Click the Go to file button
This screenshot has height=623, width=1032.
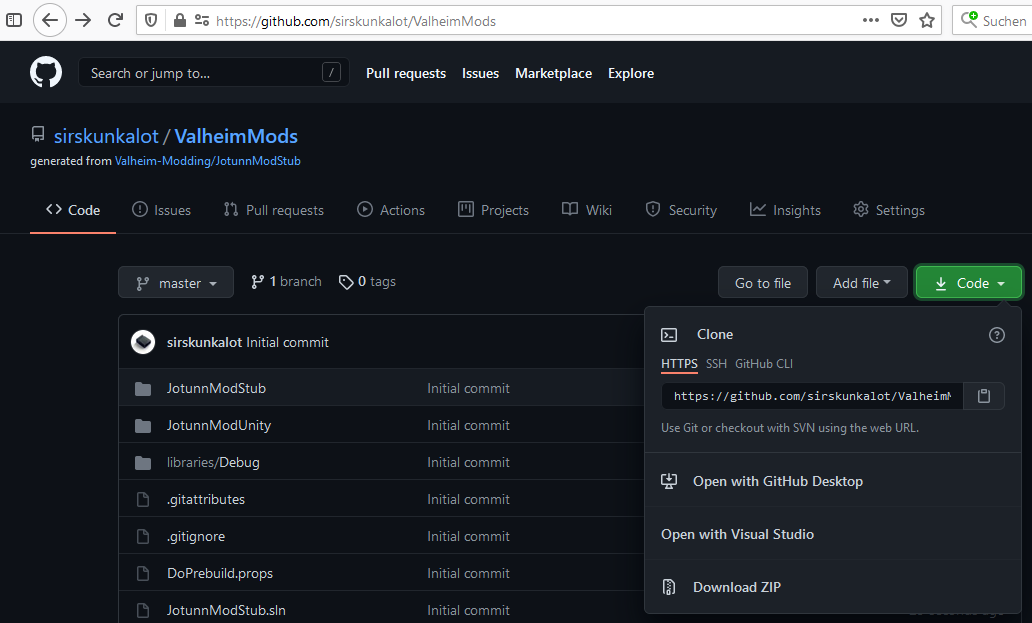point(763,282)
